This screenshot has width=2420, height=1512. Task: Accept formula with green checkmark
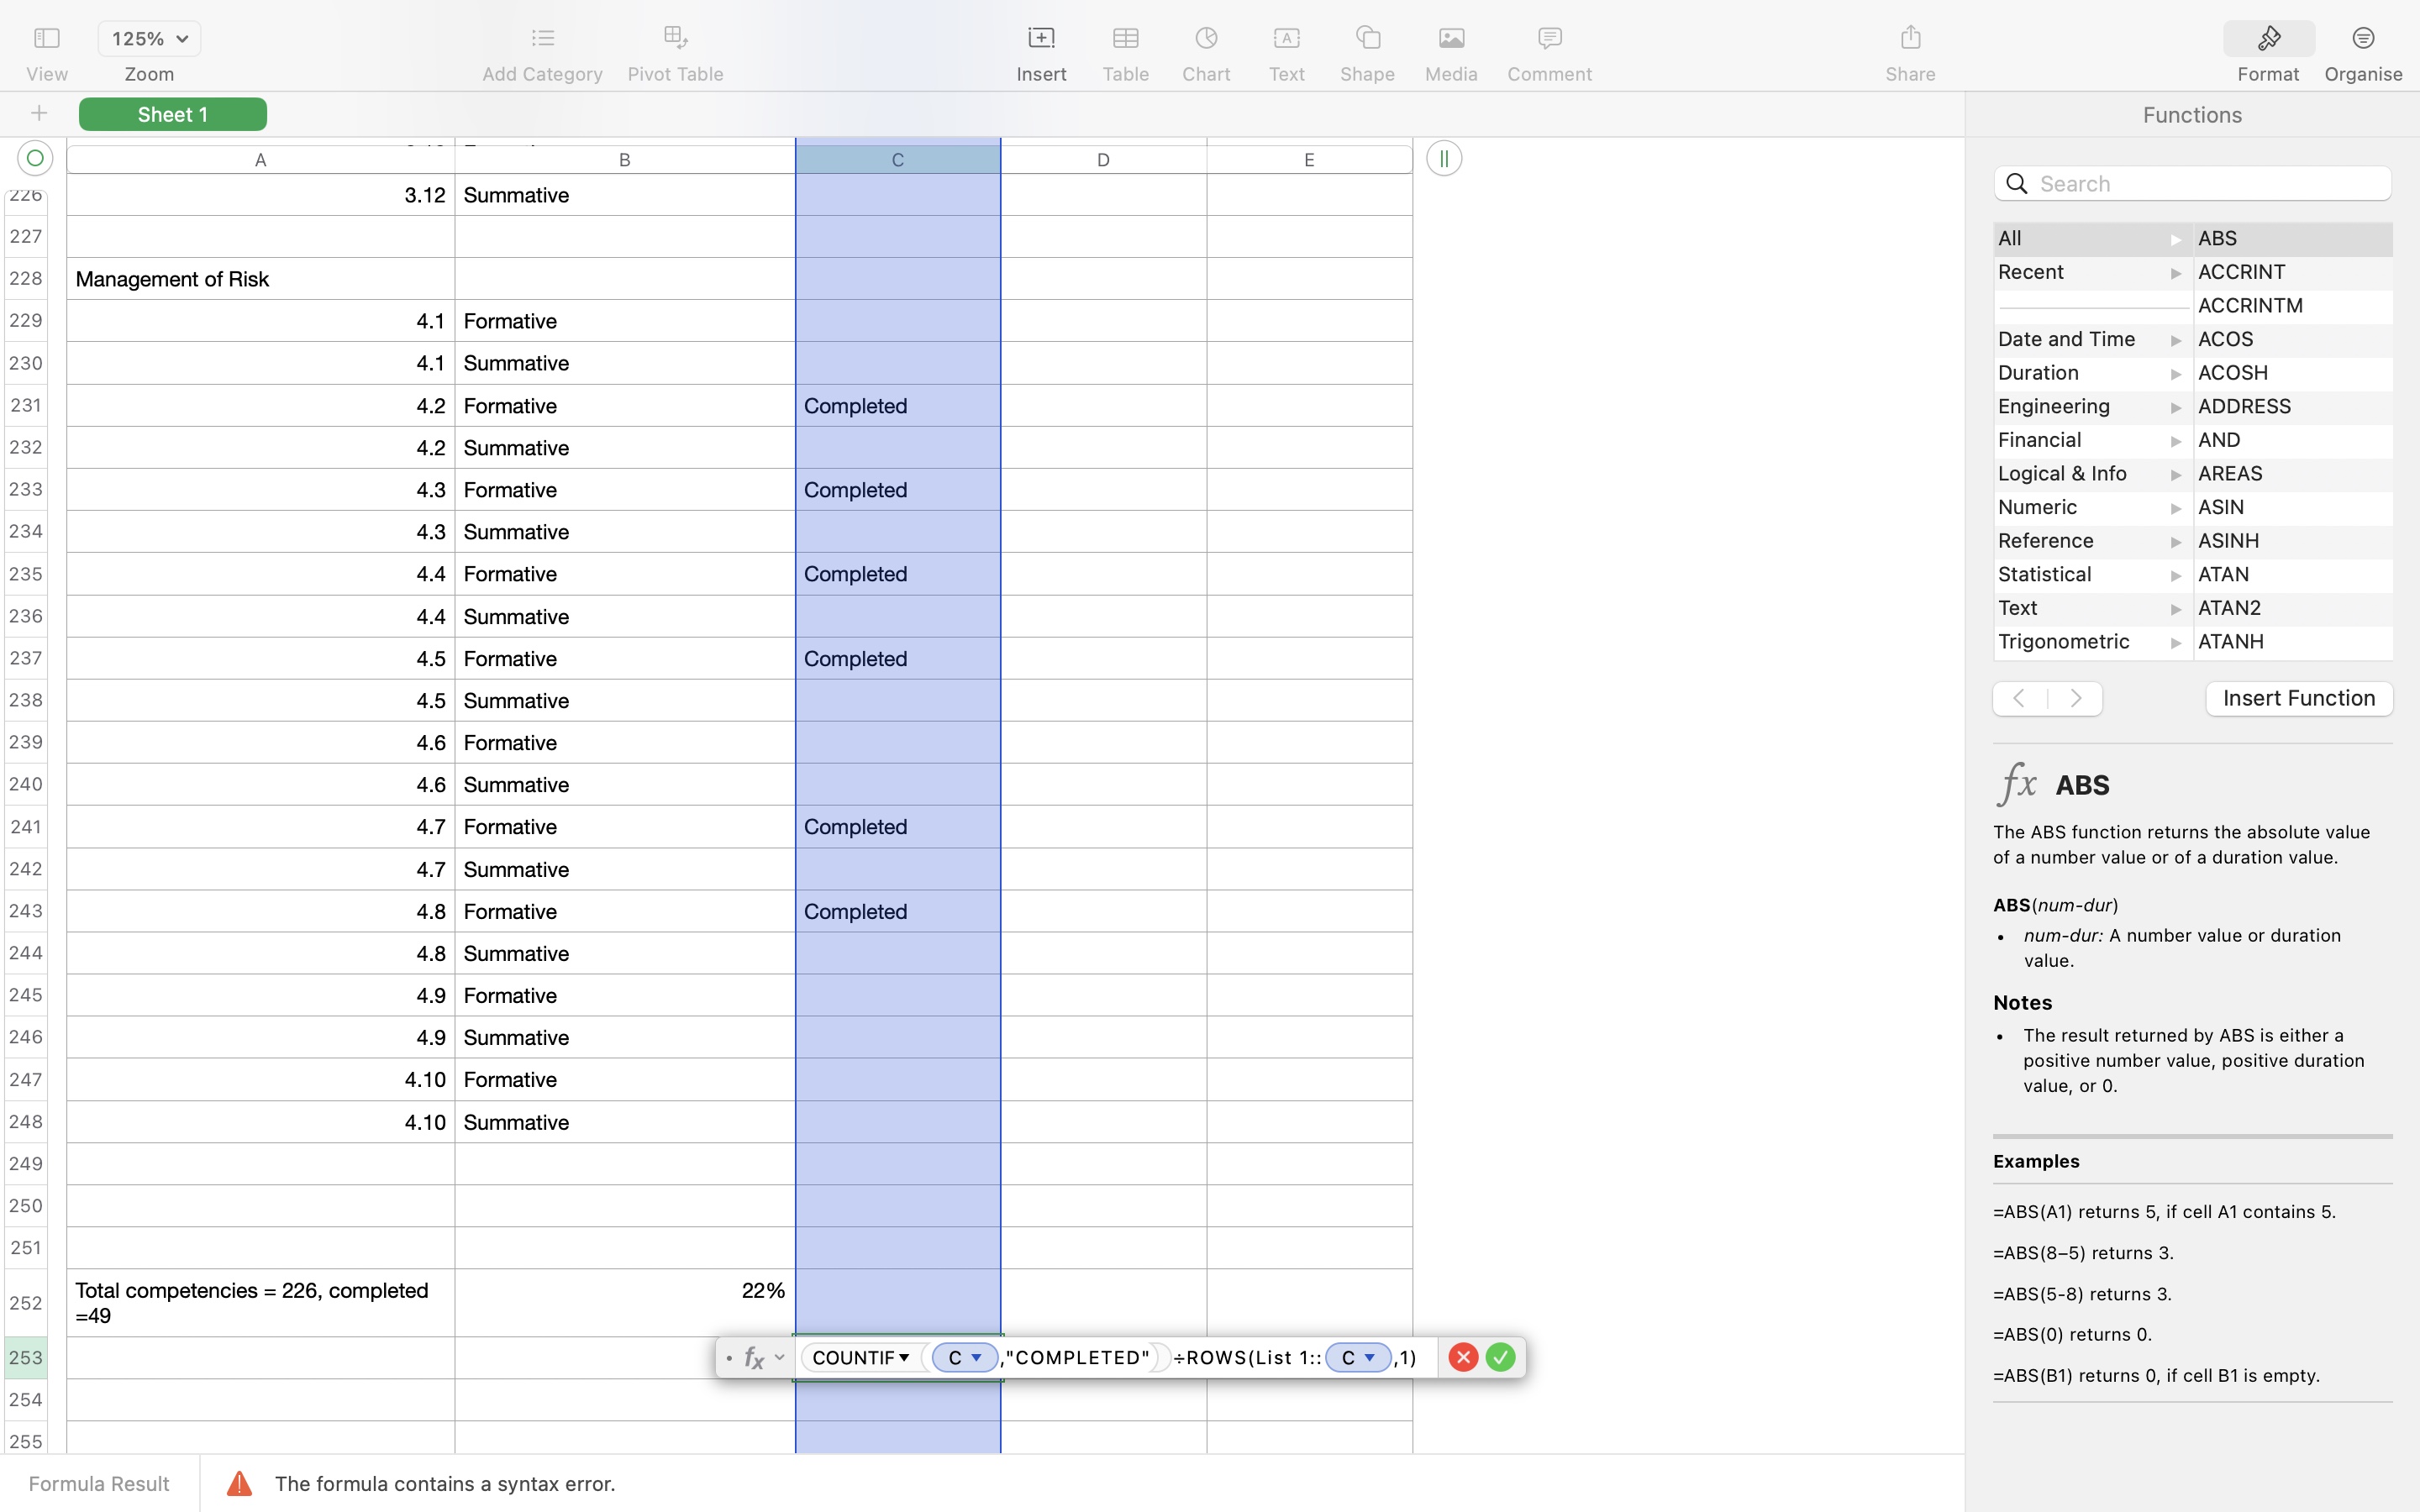(x=1500, y=1357)
